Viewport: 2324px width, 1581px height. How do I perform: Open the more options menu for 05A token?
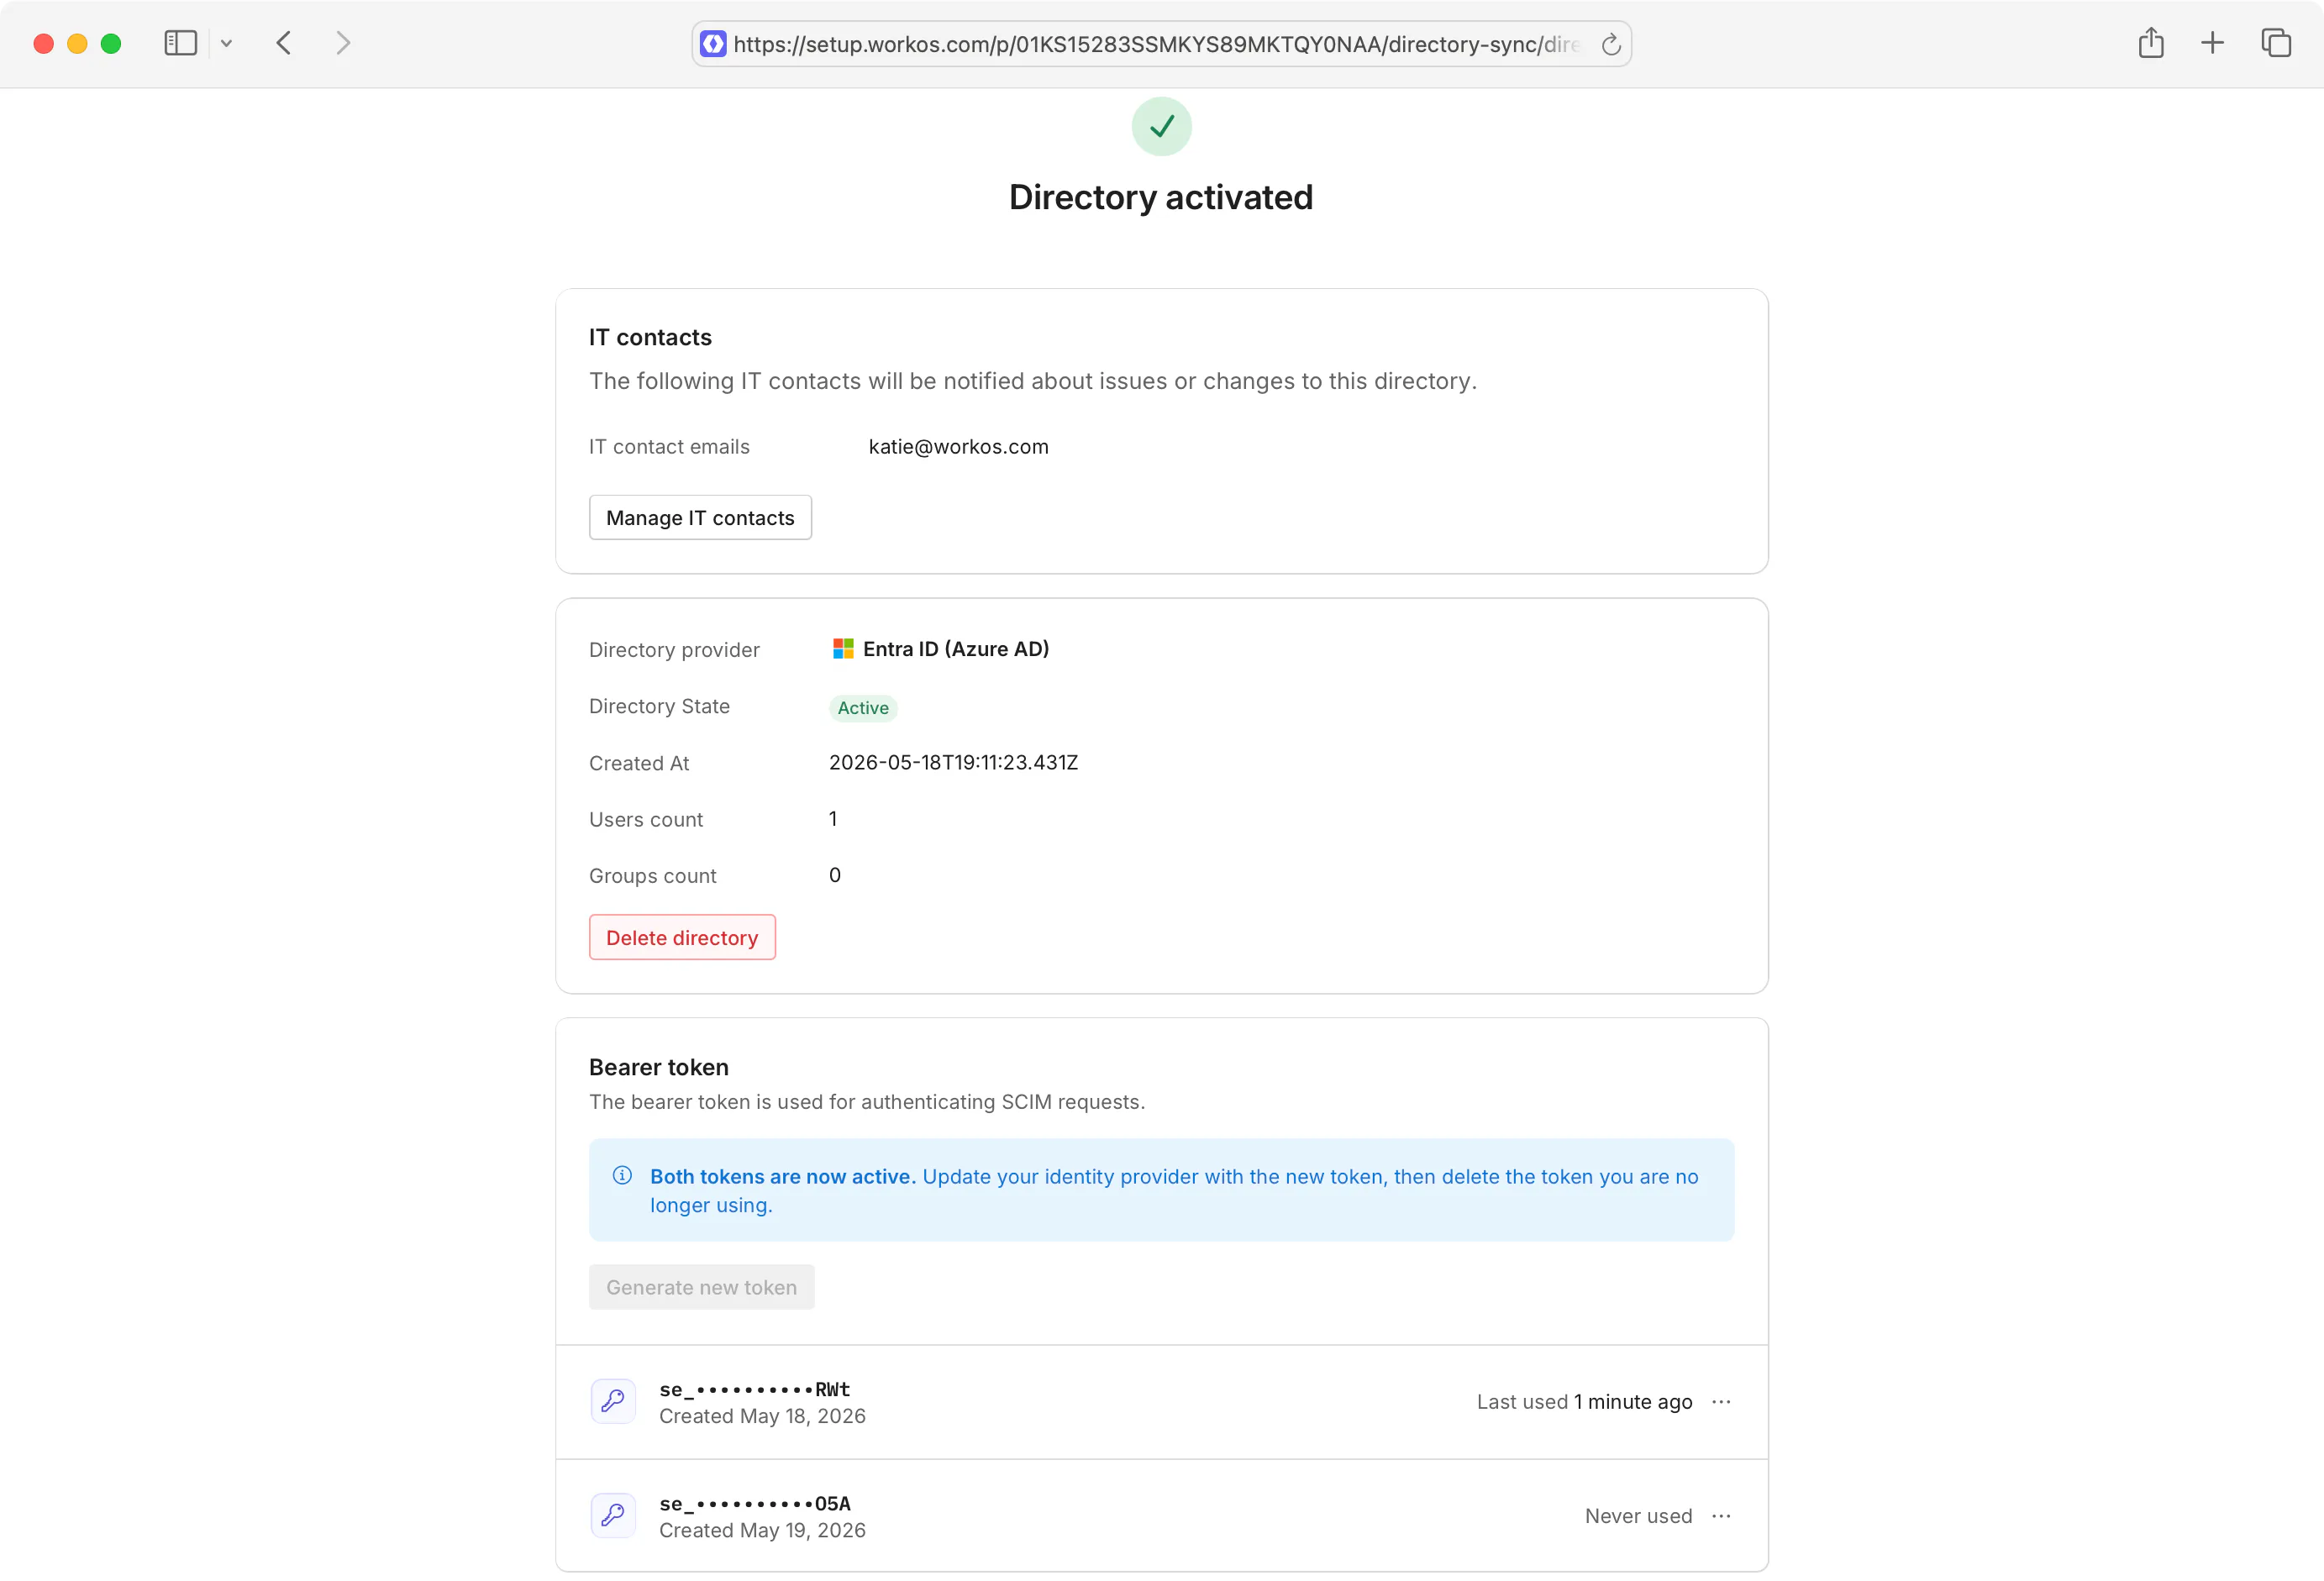[1721, 1515]
